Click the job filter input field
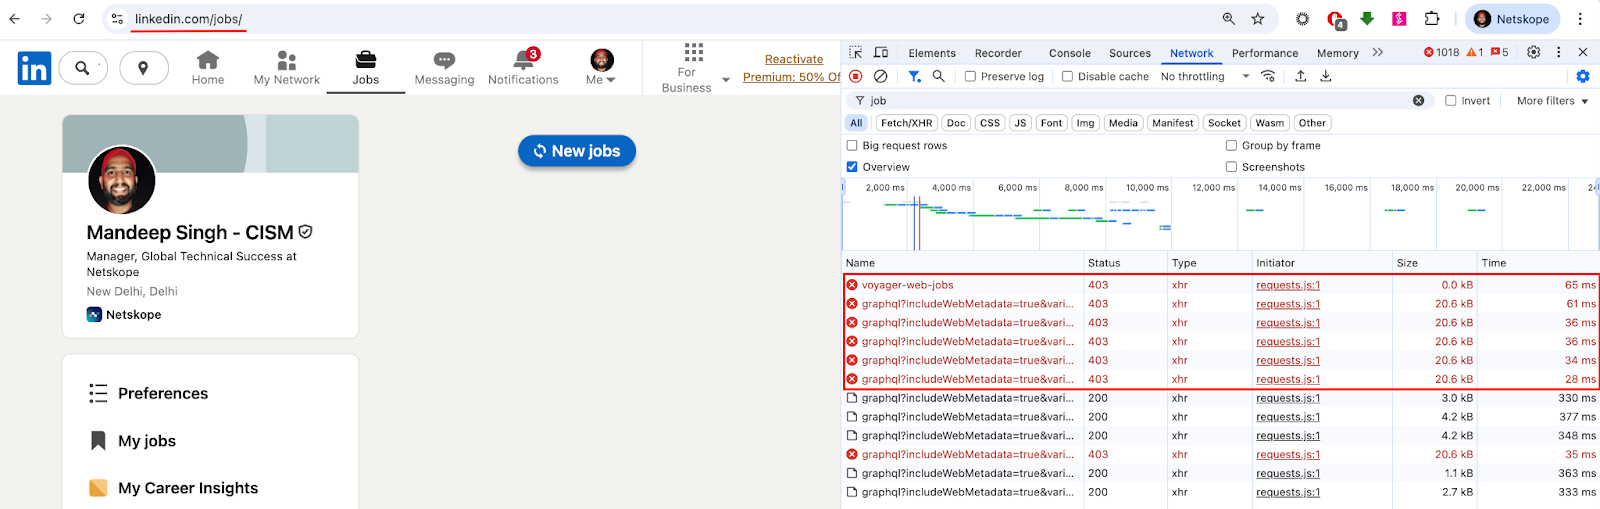 coord(1140,100)
